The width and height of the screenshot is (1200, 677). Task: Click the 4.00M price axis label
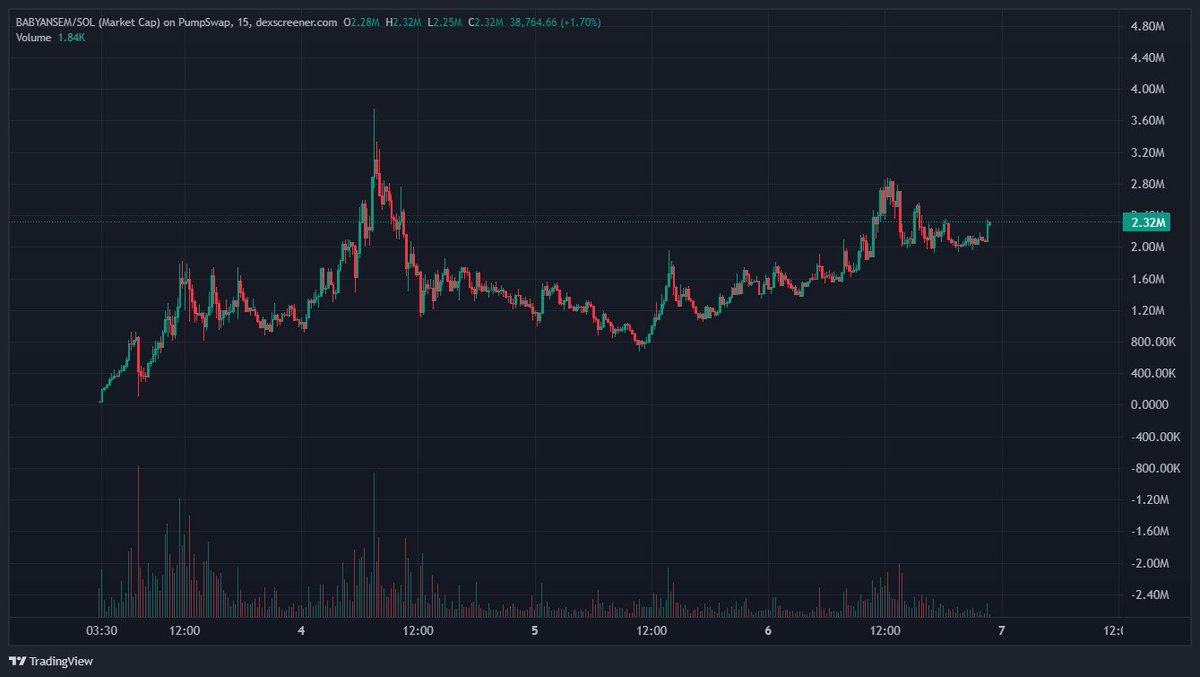[x=1148, y=89]
